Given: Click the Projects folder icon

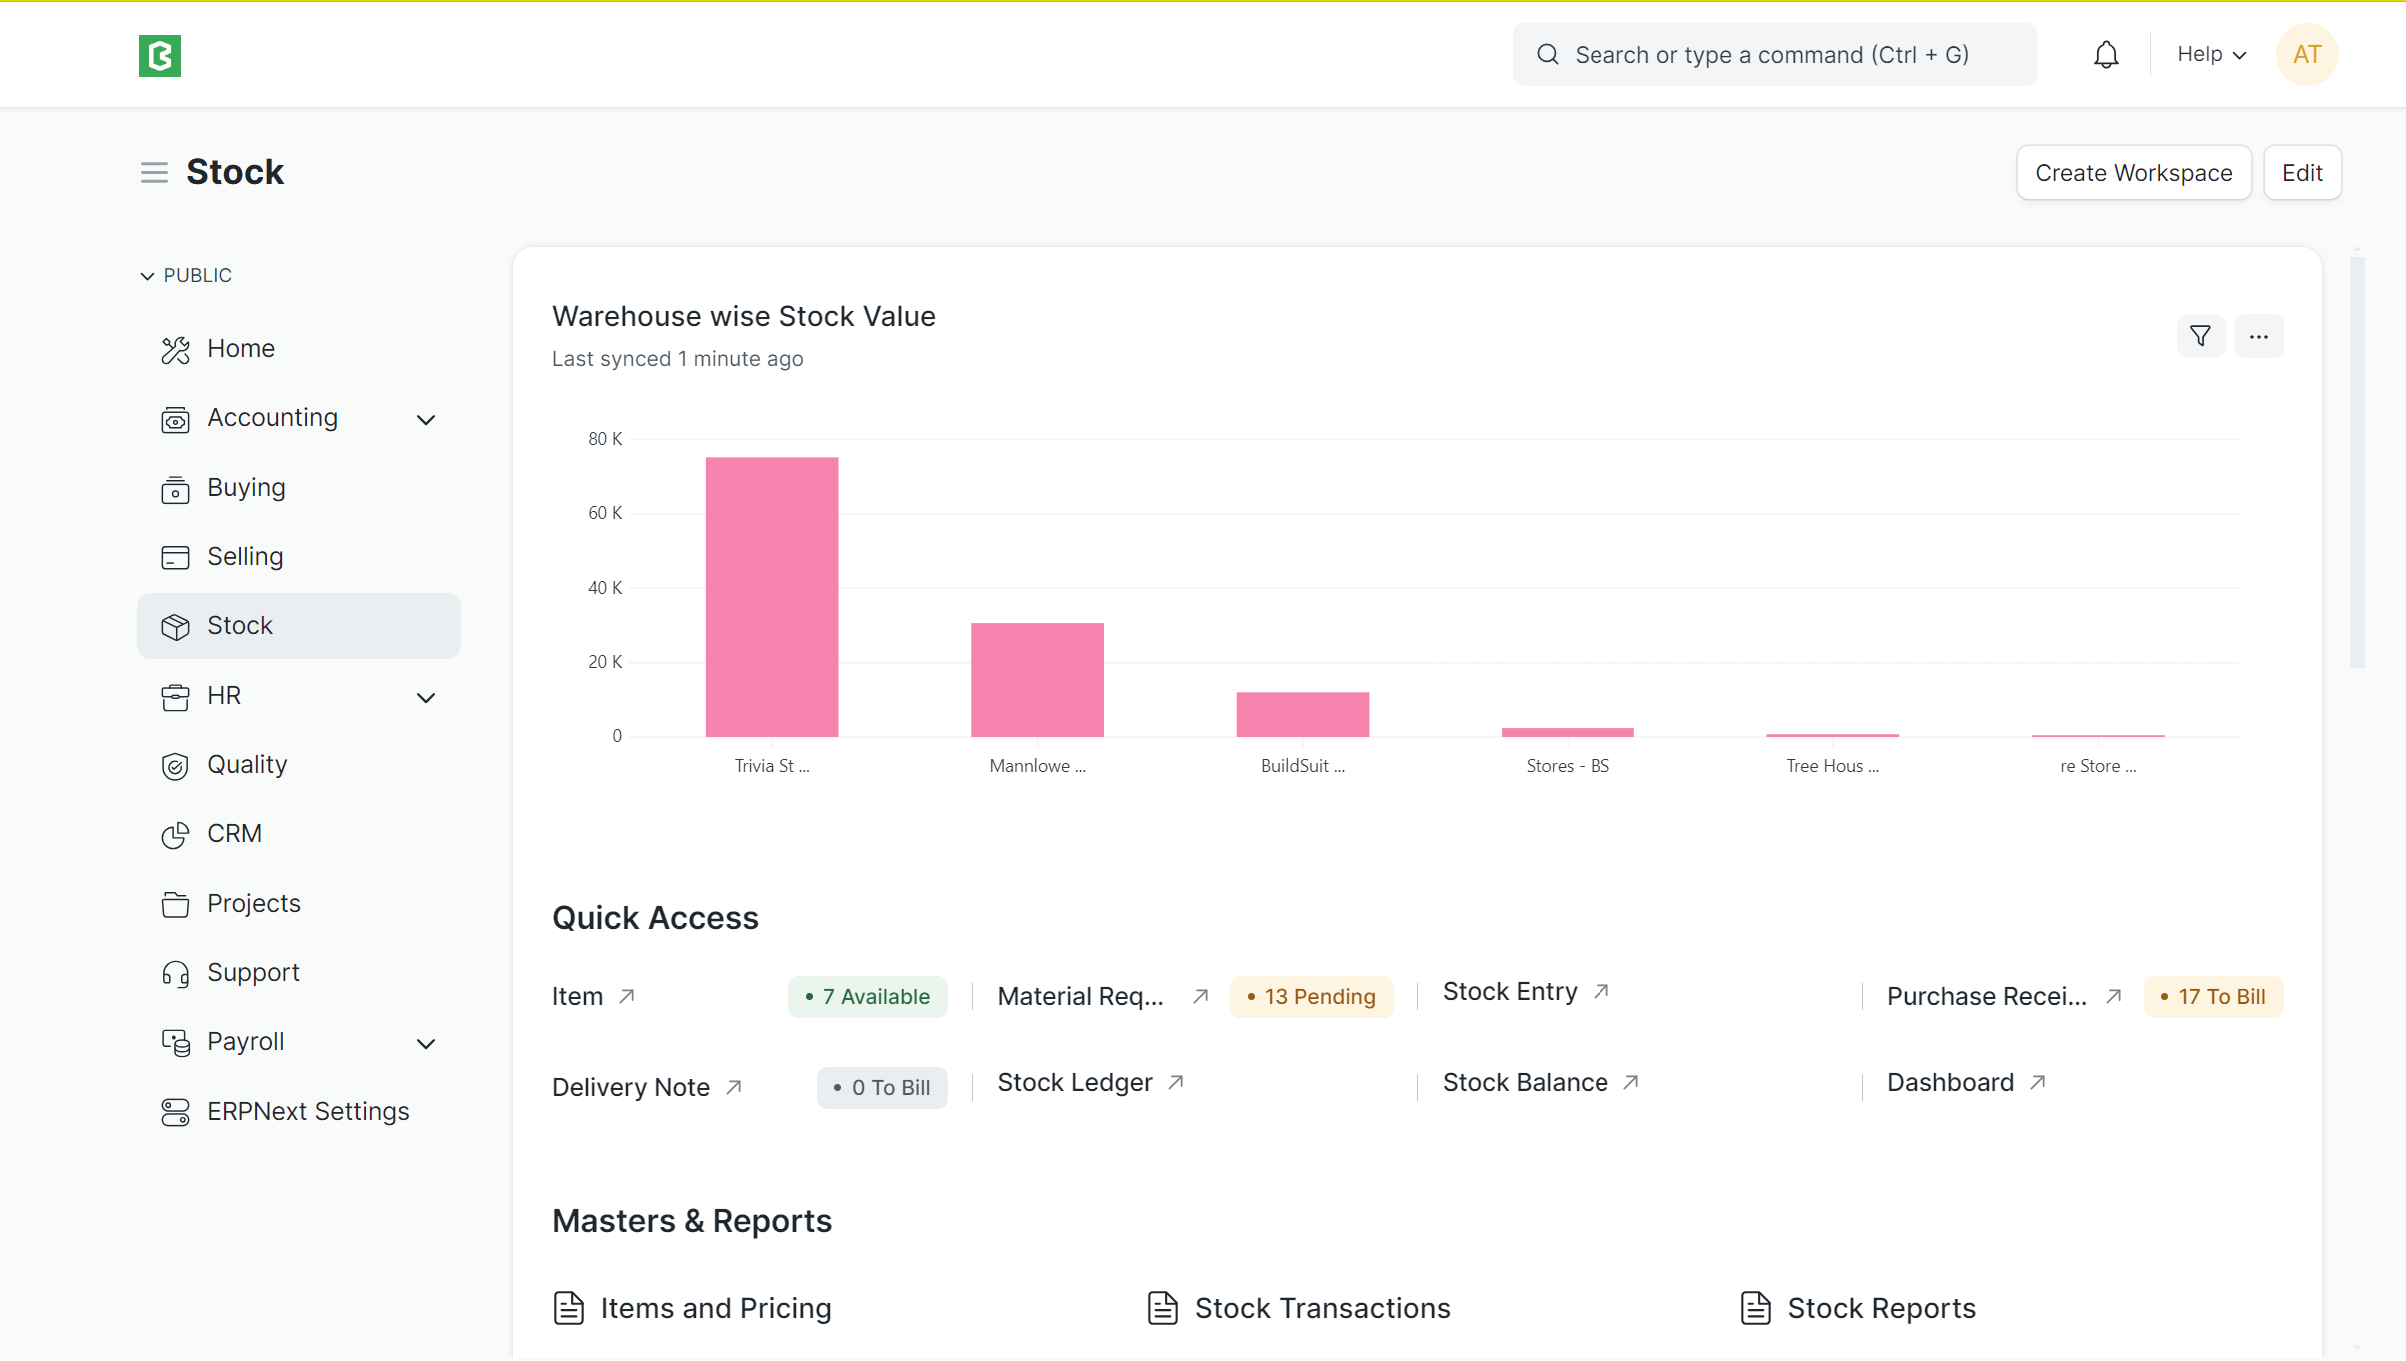Looking at the screenshot, I should click(x=176, y=903).
